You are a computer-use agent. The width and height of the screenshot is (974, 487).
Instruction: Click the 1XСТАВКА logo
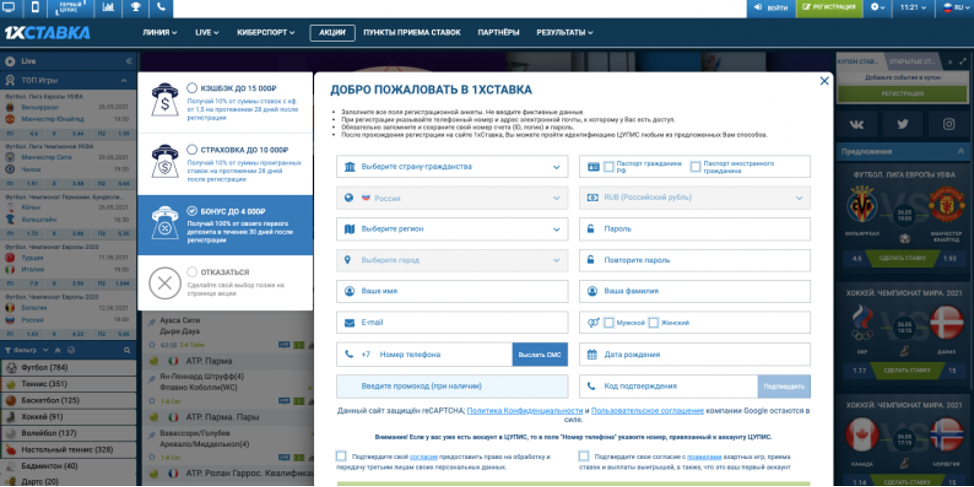click(x=48, y=33)
